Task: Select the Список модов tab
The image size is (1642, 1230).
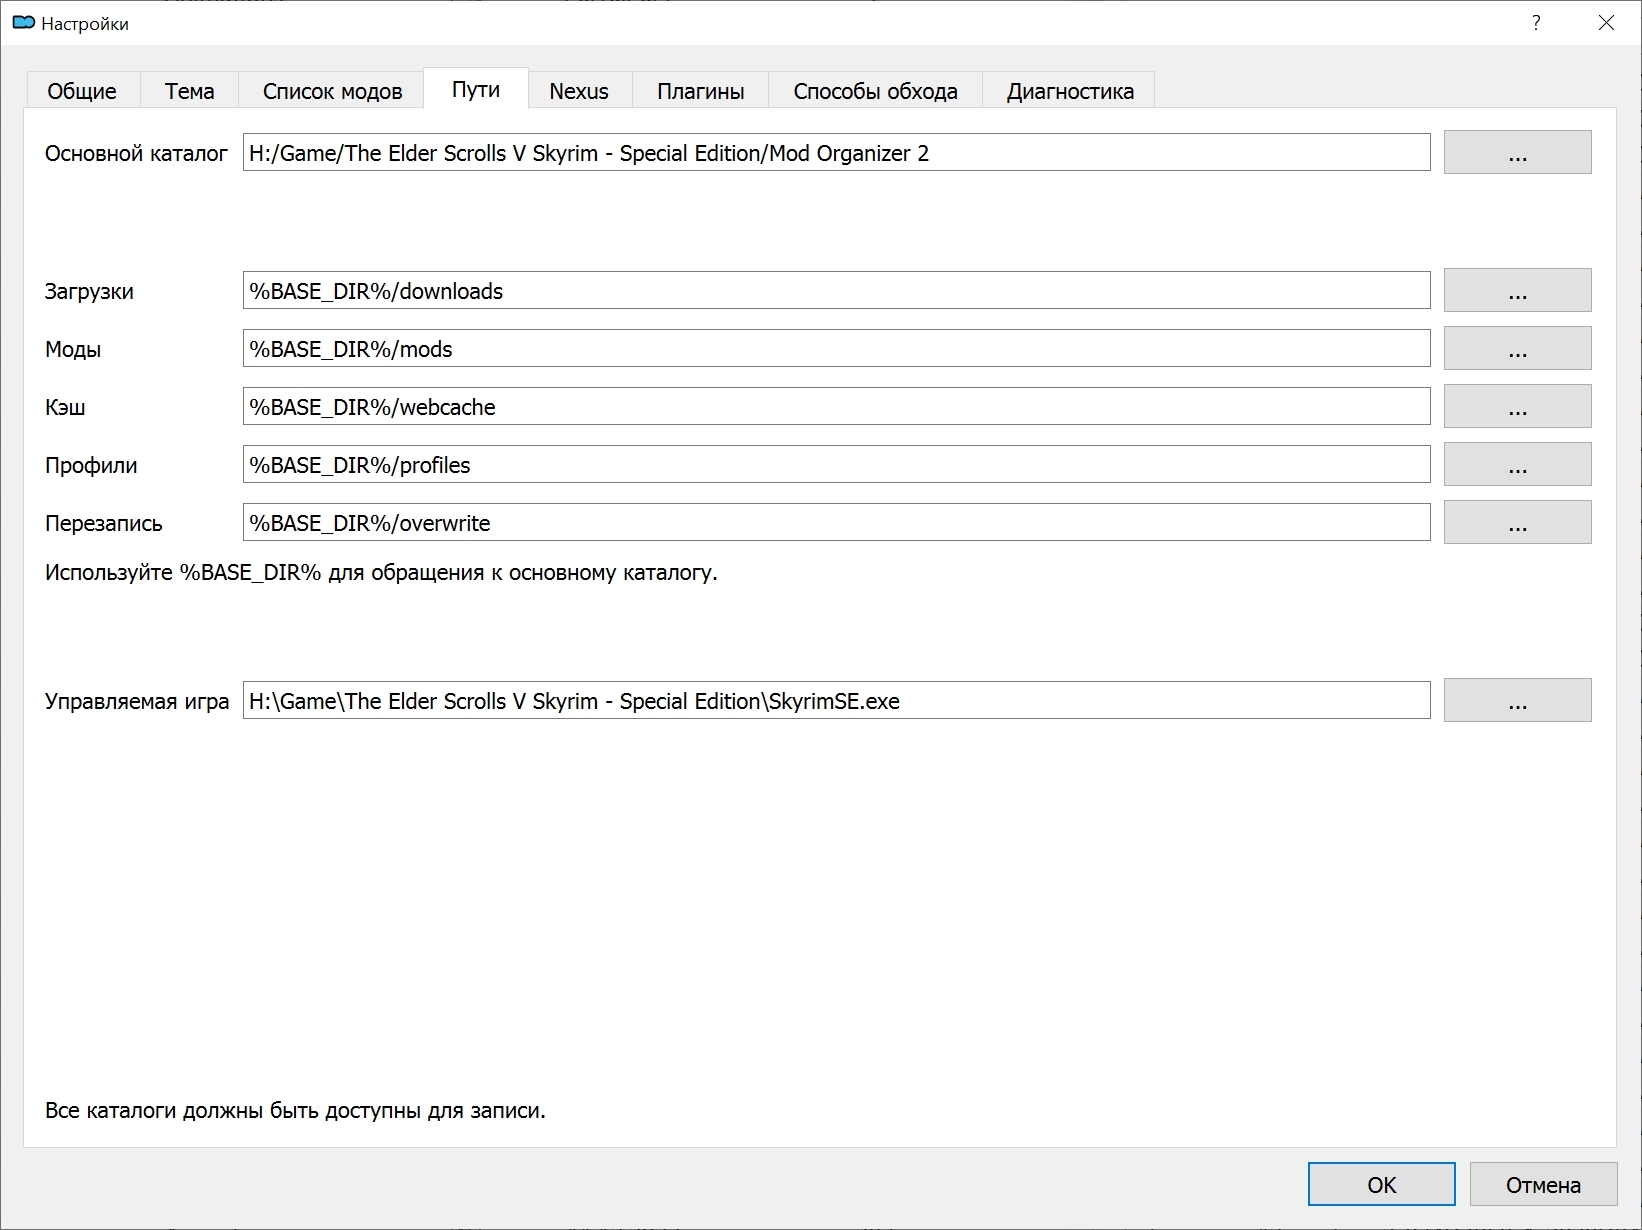Action: point(332,91)
